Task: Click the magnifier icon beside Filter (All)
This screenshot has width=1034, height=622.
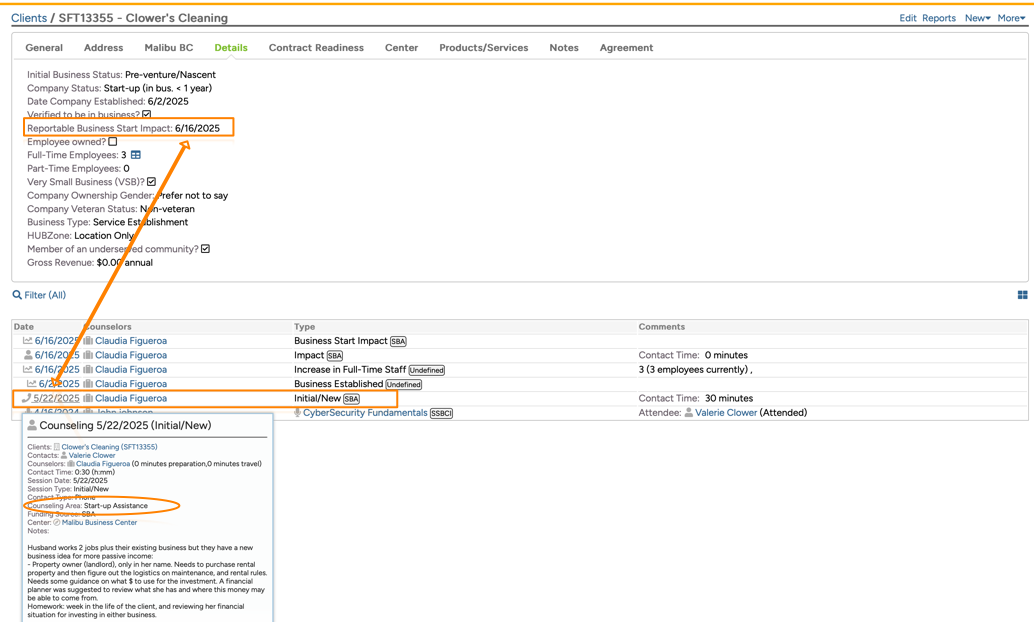Action: tap(17, 295)
